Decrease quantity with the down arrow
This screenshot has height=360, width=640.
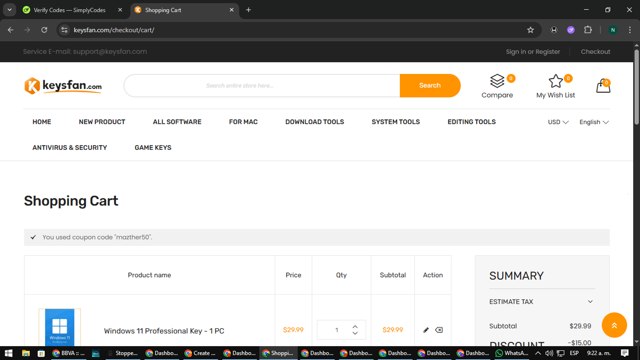coord(355,333)
